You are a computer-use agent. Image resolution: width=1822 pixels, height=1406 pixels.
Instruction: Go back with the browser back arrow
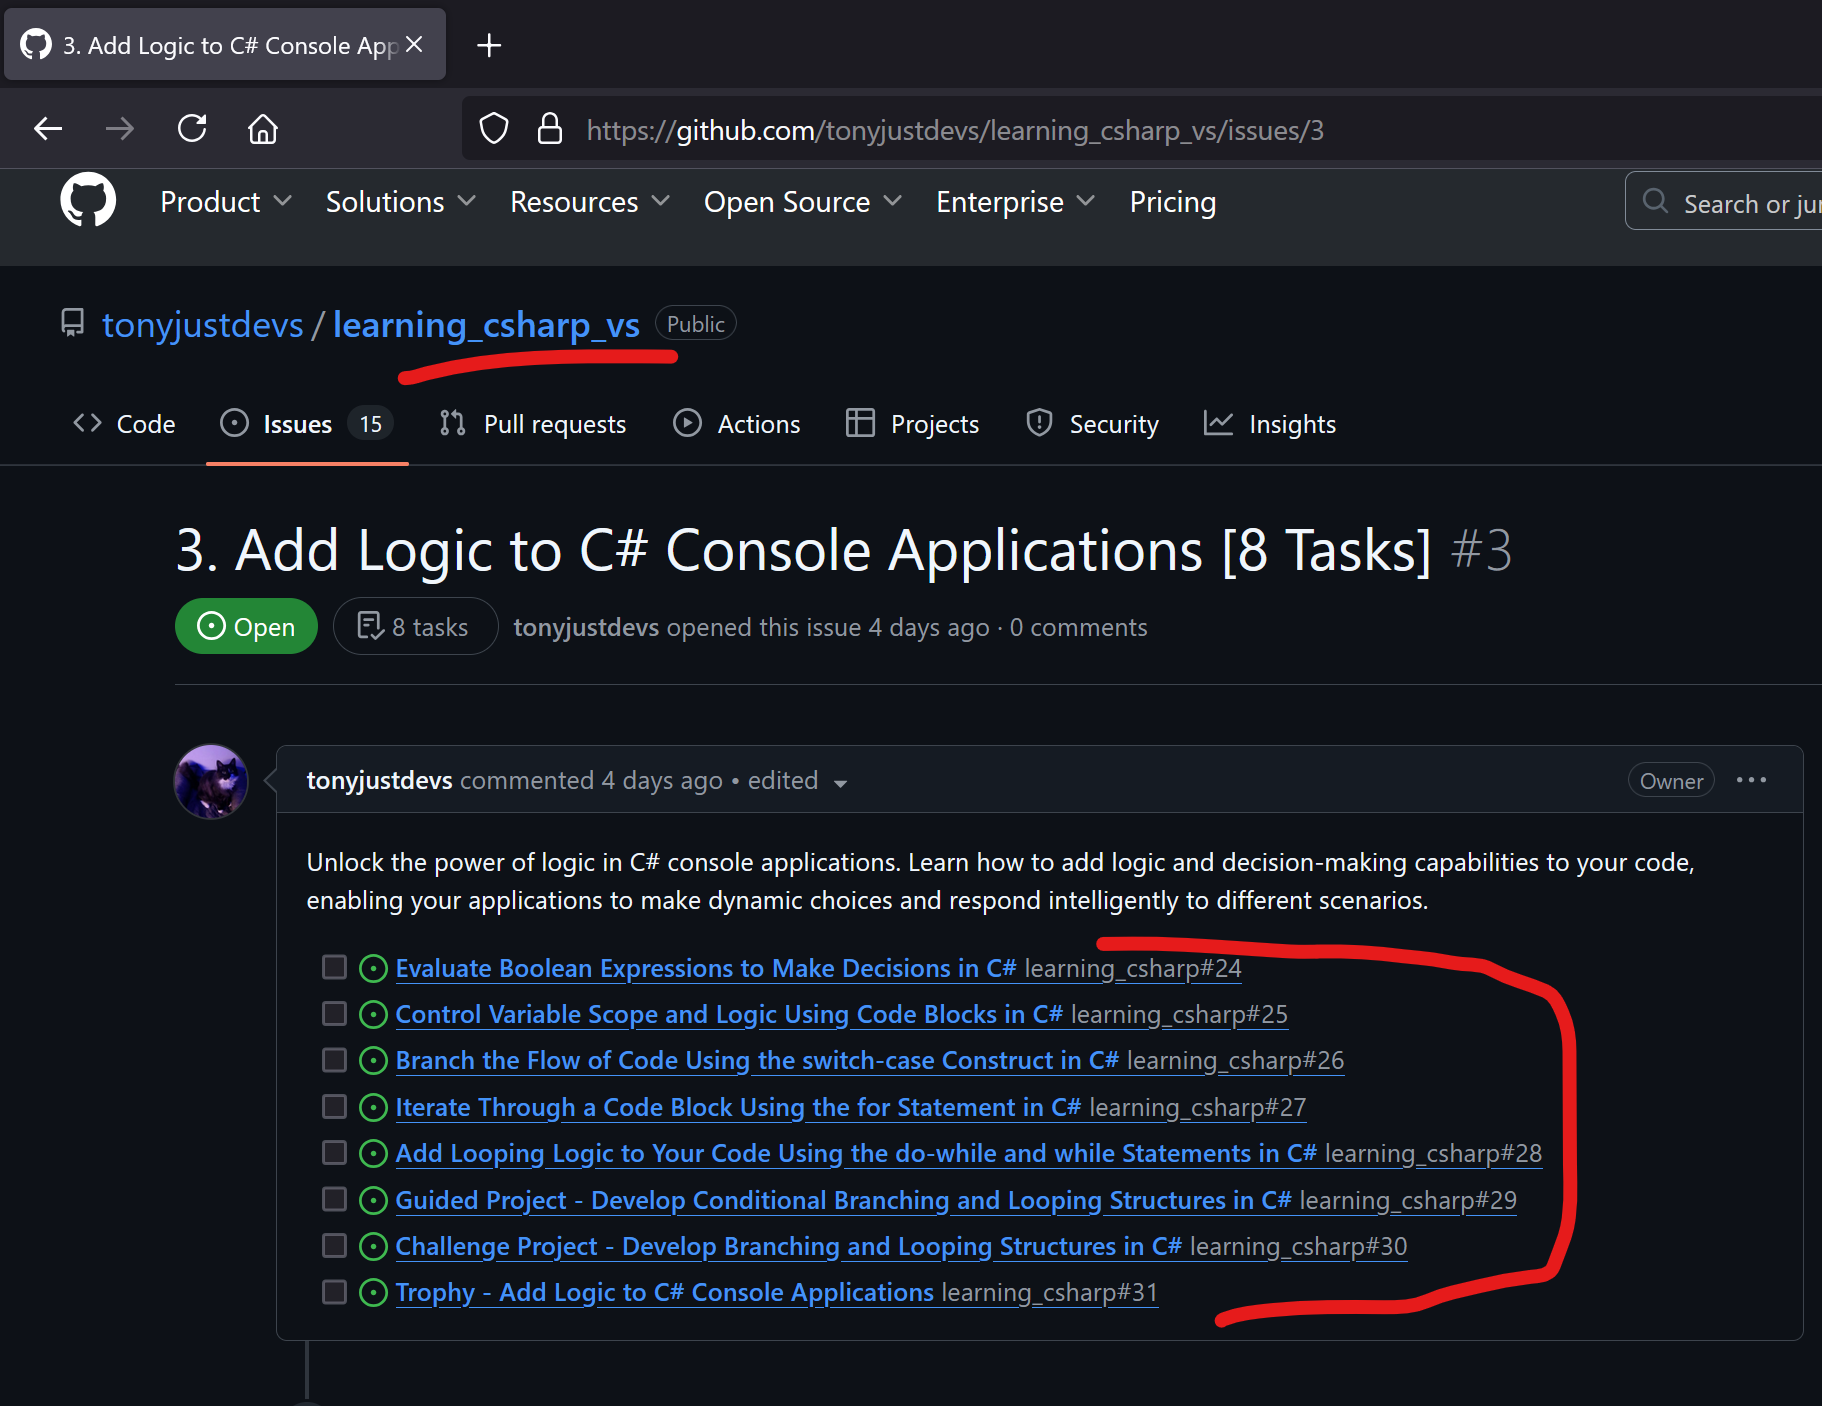[48, 128]
